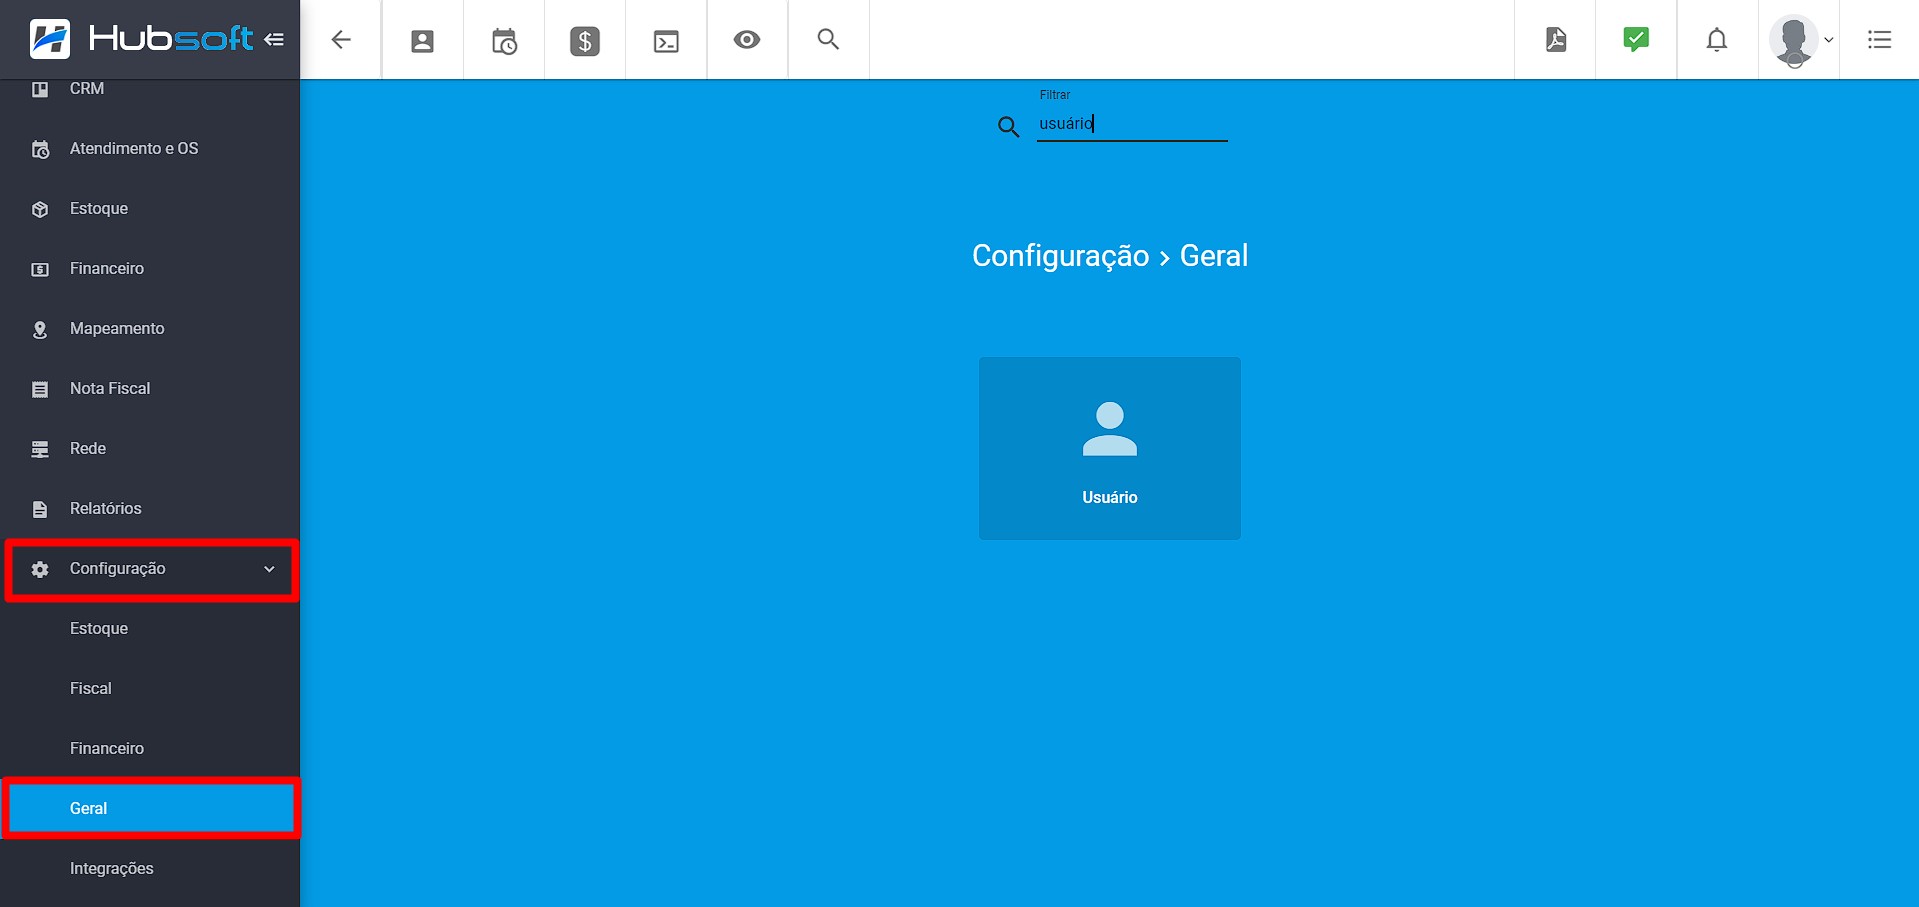Click the Nota Fiscal sheet icon
This screenshot has width=1919, height=907.
(40, 389)
